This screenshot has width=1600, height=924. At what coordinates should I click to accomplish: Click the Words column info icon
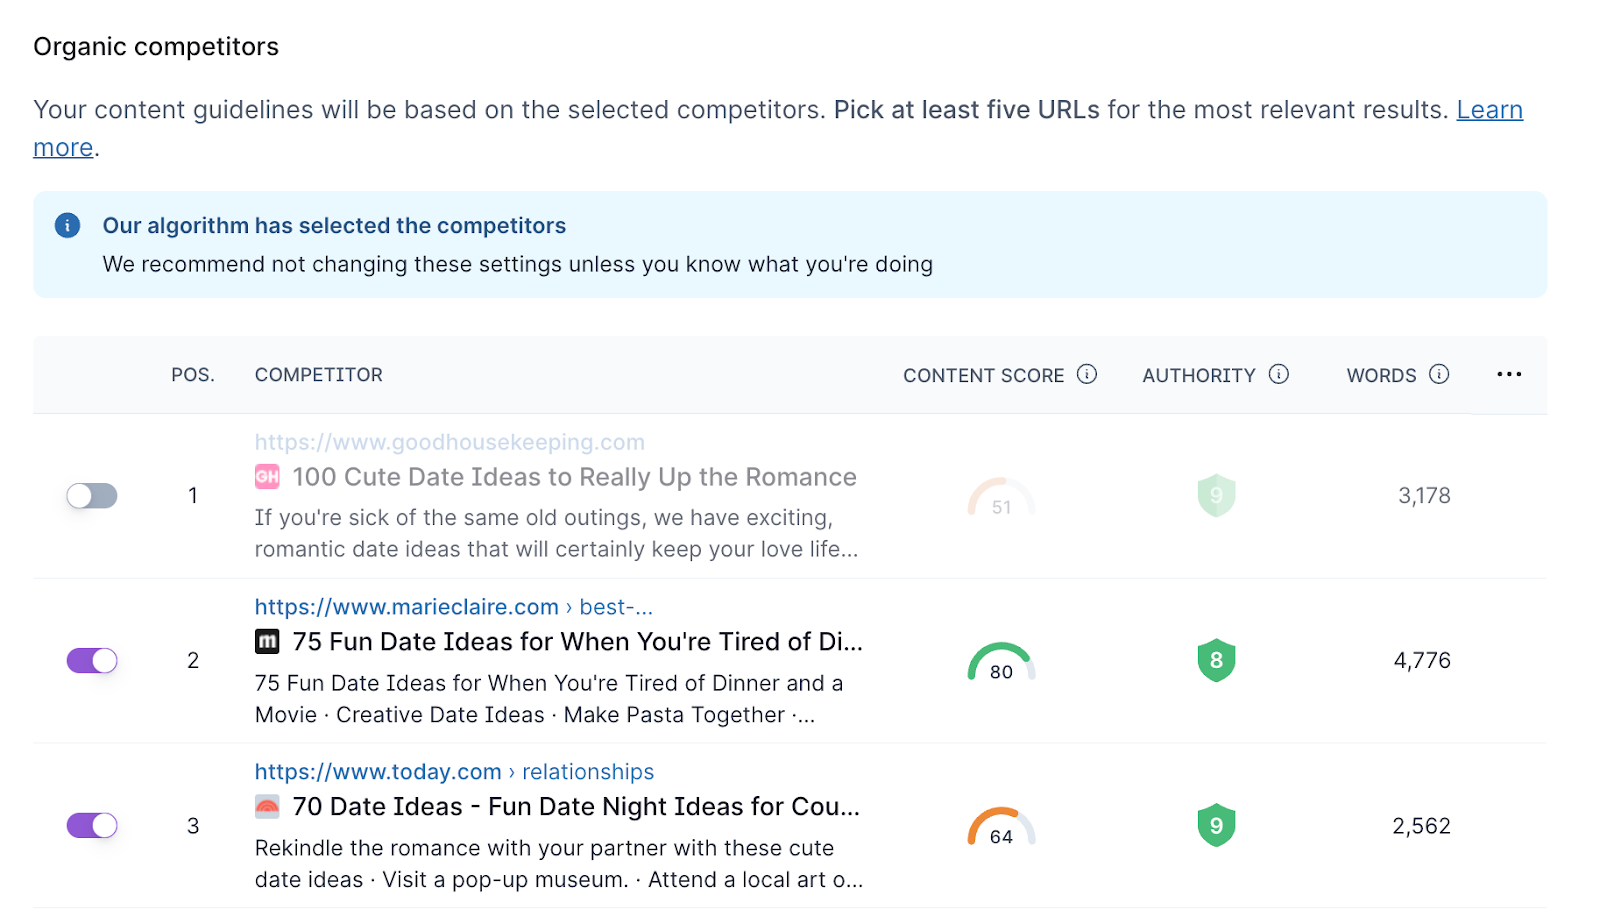pyautogui.click(x=1438, y=374)
